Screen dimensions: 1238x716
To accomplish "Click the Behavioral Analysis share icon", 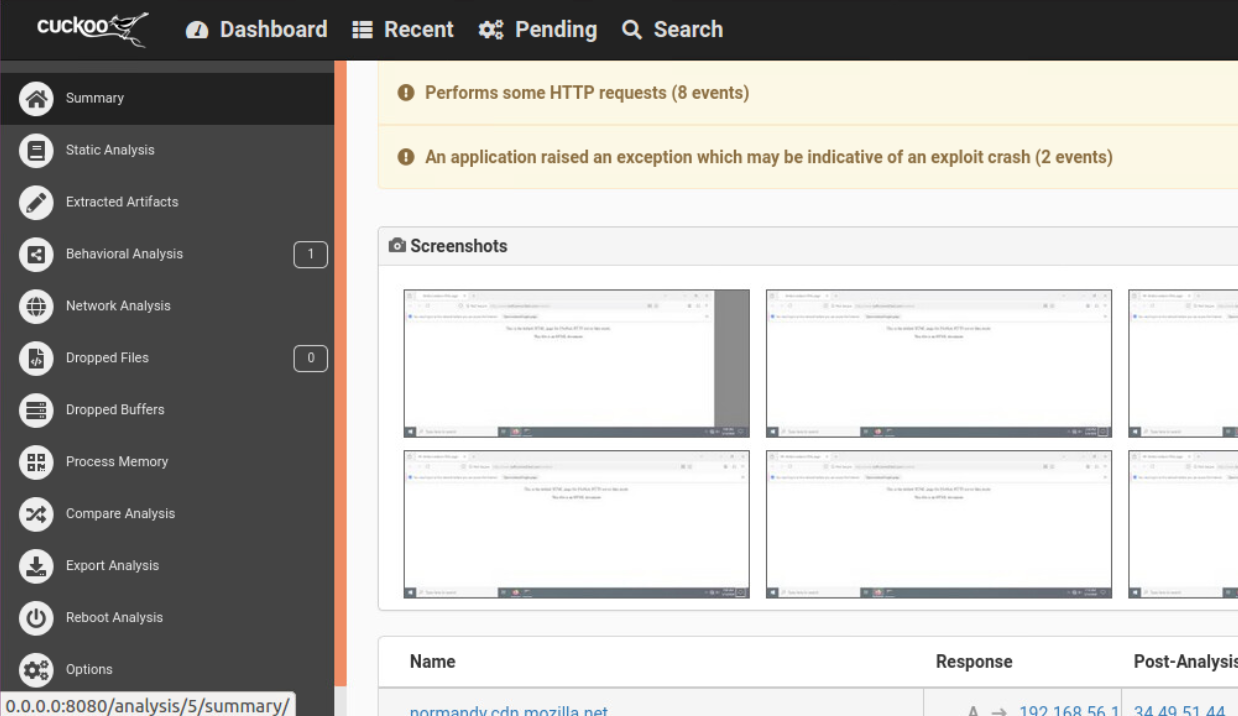I will coord(36,254).
